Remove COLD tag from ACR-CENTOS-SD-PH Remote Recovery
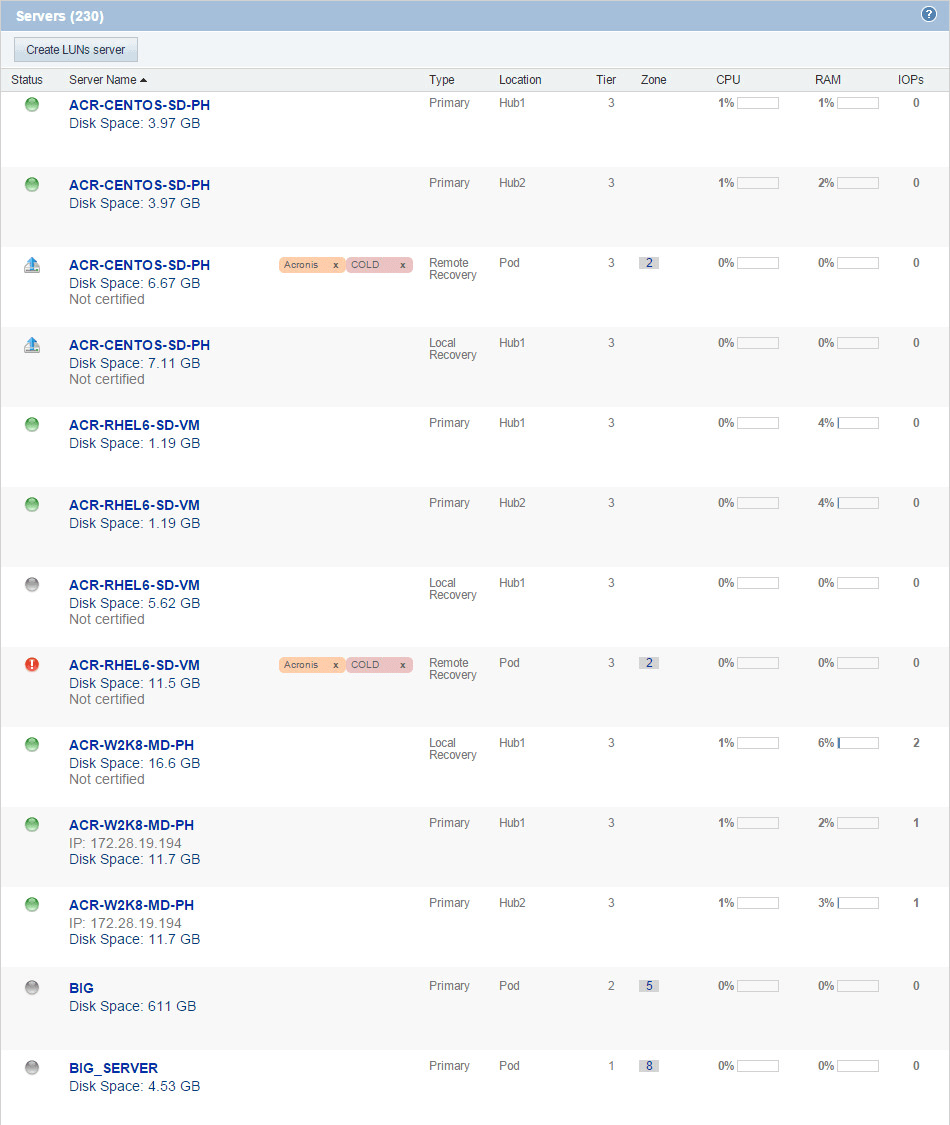 coord(403,265)
